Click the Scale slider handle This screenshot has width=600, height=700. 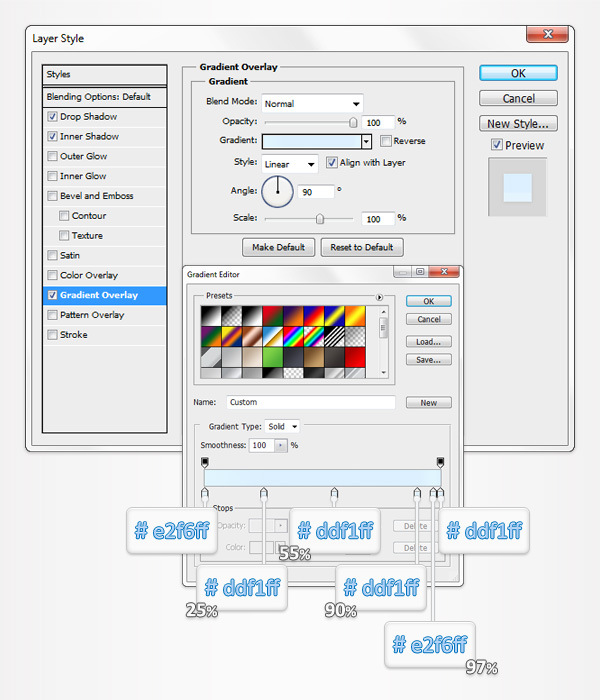coord(319,218)
